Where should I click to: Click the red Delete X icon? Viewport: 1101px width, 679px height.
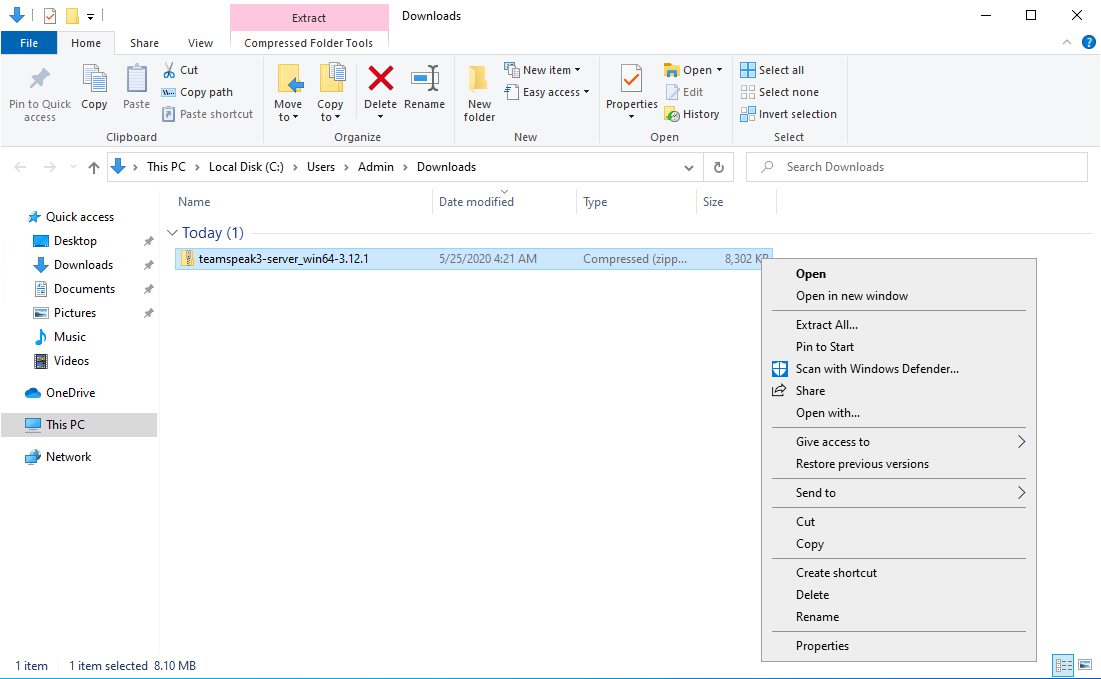pos(381,79)
